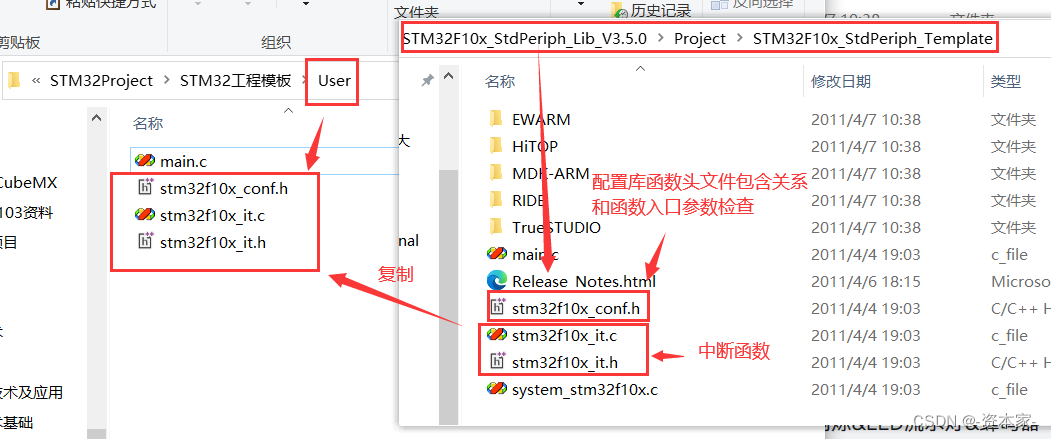Select system_stm32f10x.c file icon
The image size is (1051, 439).
497,389
